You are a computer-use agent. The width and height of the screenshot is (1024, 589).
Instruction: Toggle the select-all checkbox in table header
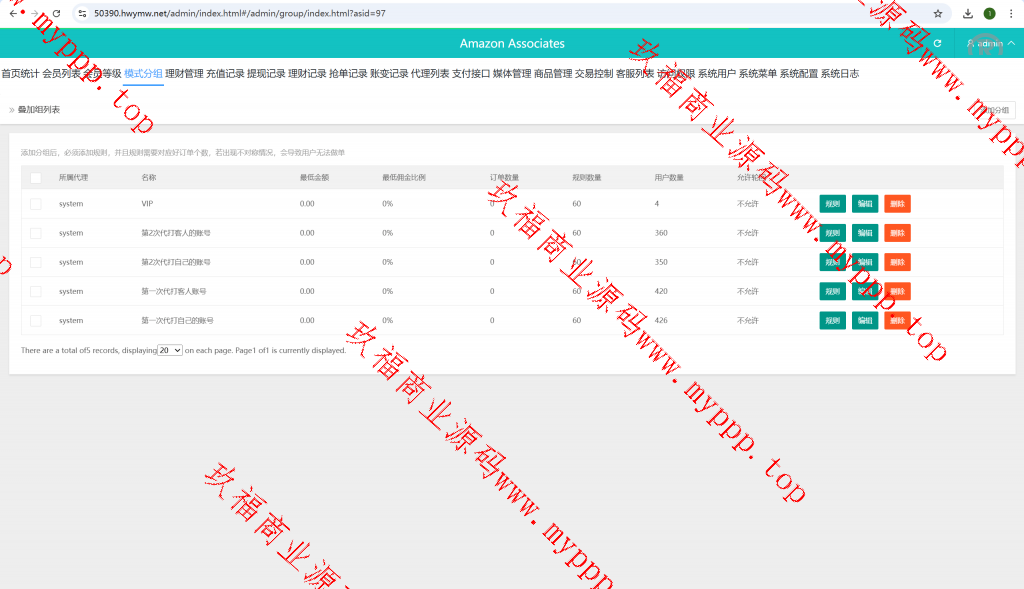[x=36, y=178]
